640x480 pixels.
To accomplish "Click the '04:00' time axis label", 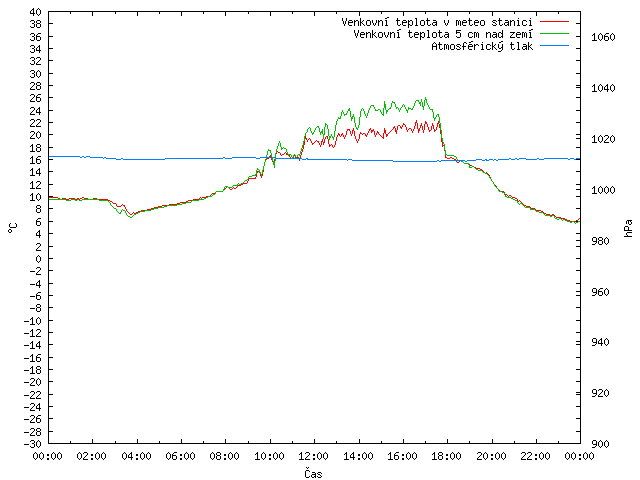I will (x=136, y=456).
